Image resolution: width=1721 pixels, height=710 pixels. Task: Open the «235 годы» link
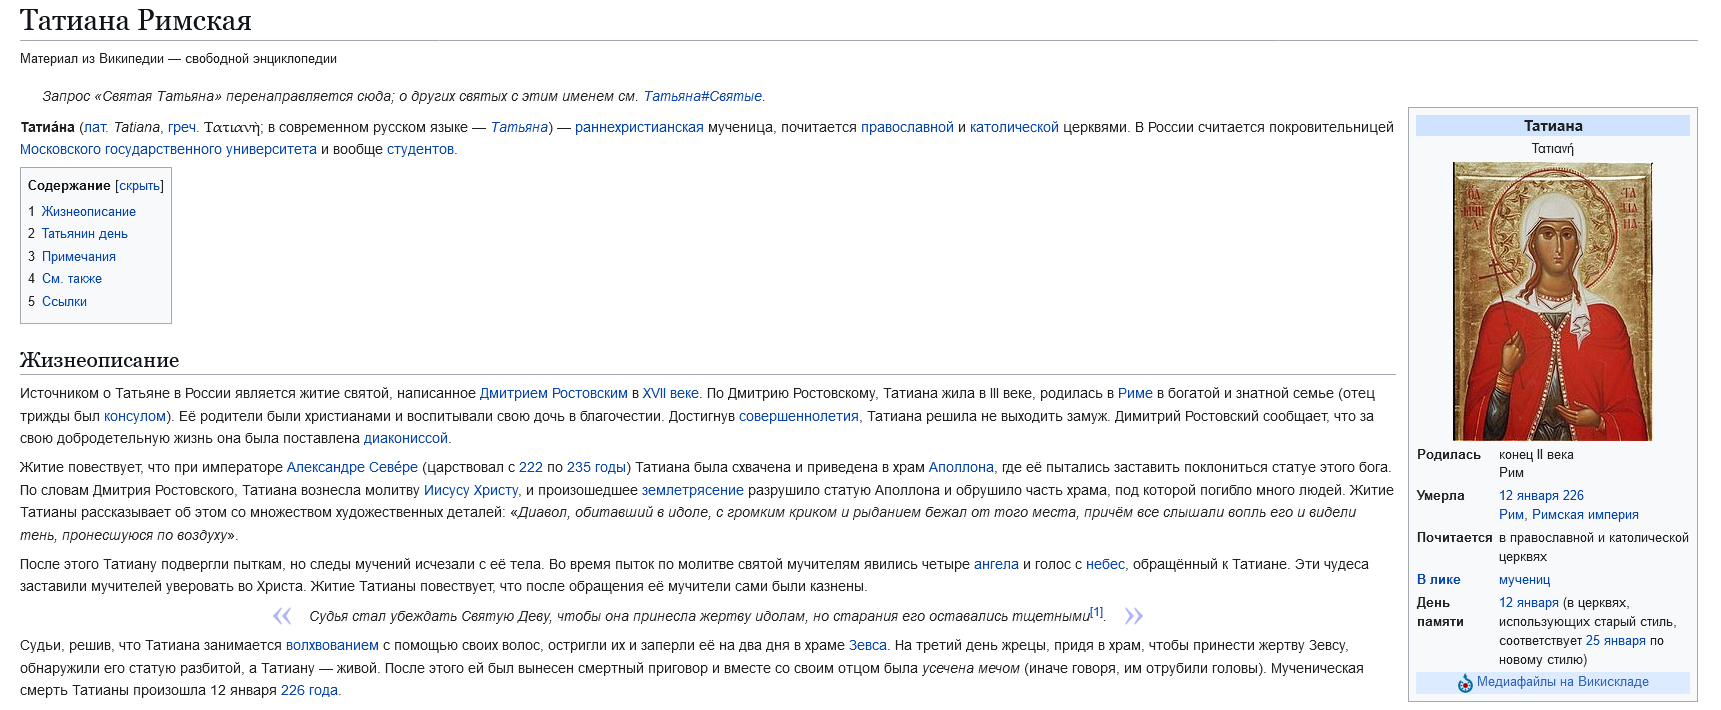pyautogui.click(x=596, y=468)
